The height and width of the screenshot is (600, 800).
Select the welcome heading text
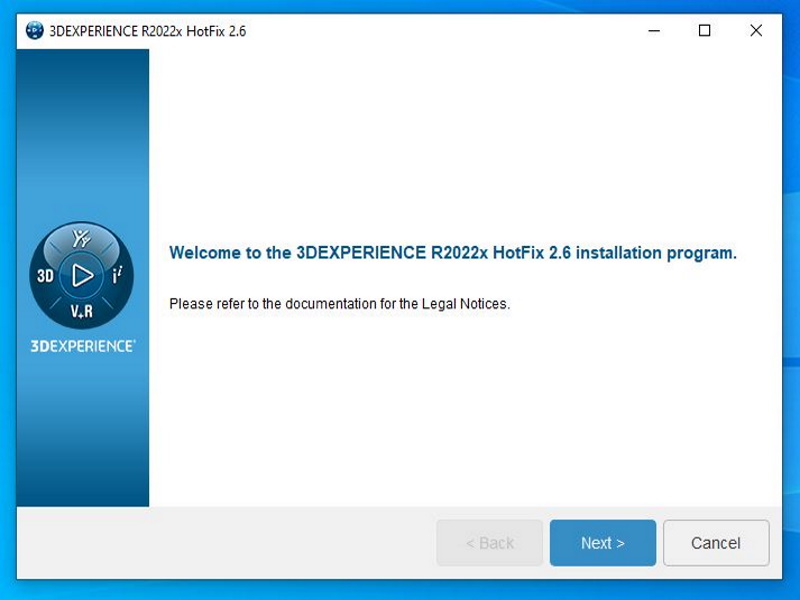[452, 253]
